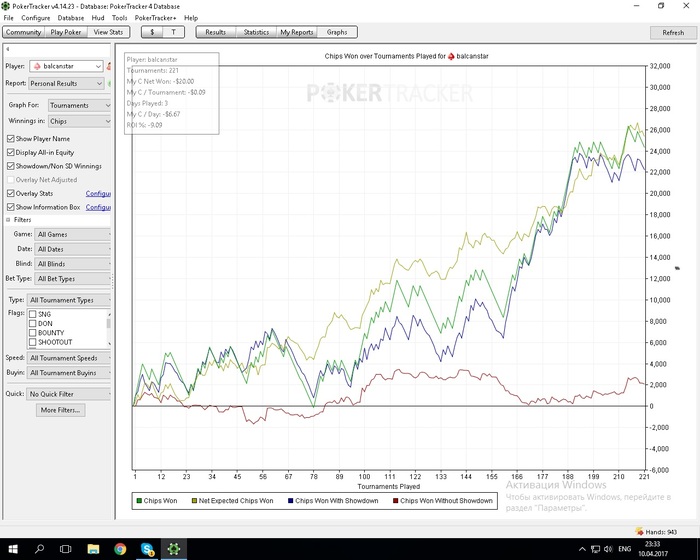Open Task View on the taskbar

tap(67, 549)
